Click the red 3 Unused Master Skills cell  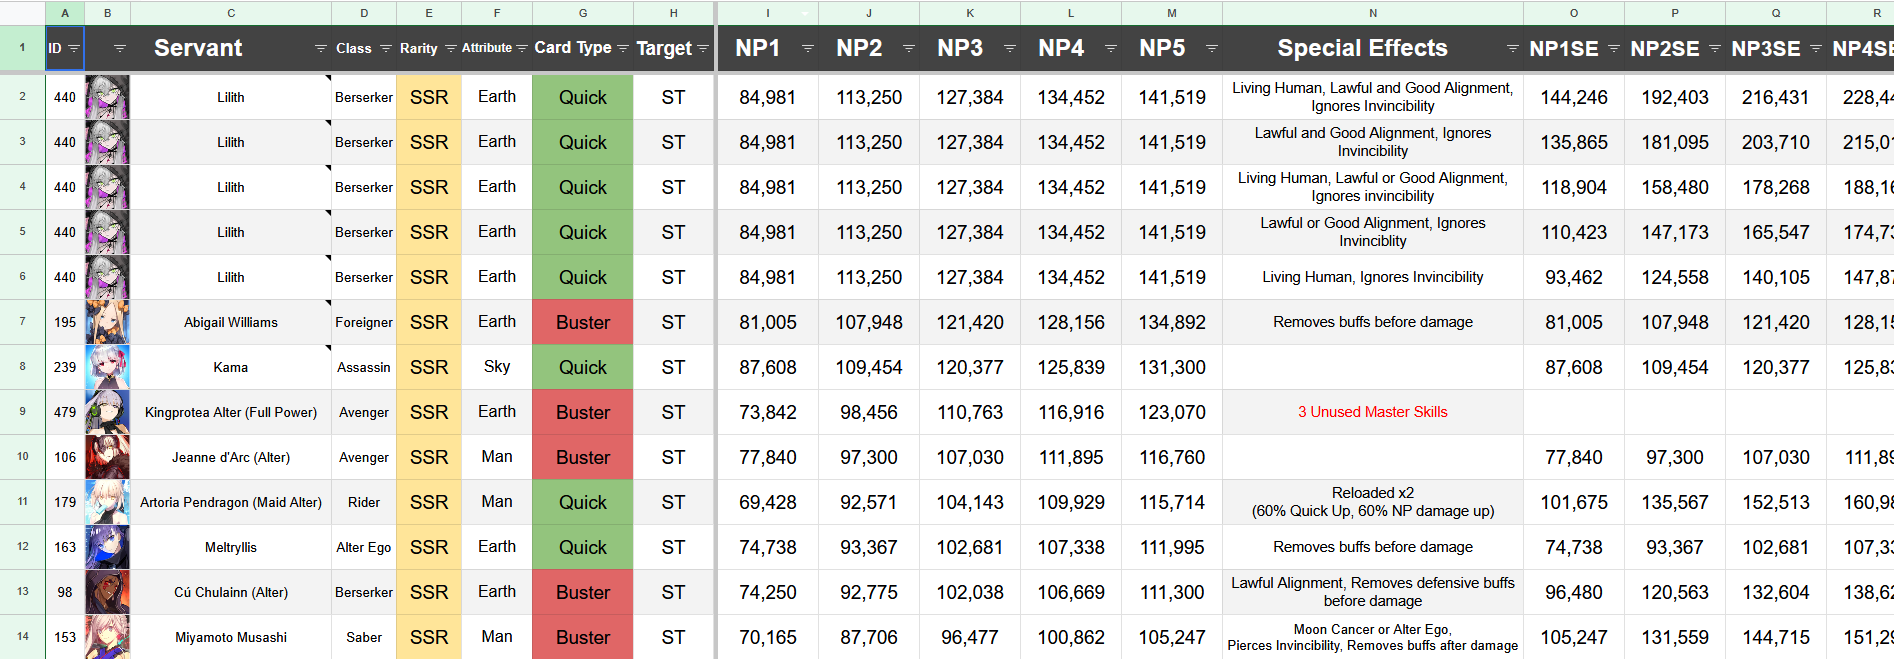point(1373,412)
